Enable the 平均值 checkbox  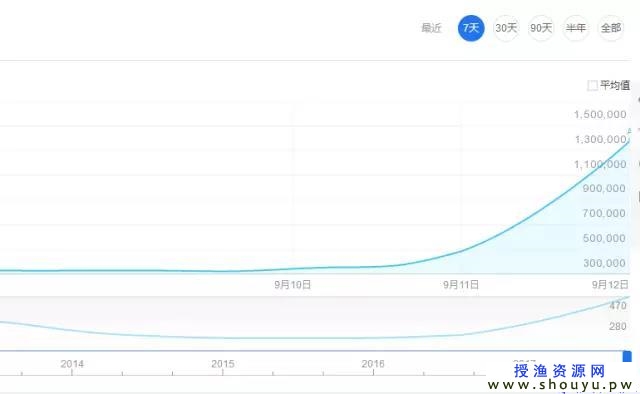(592, 85)
